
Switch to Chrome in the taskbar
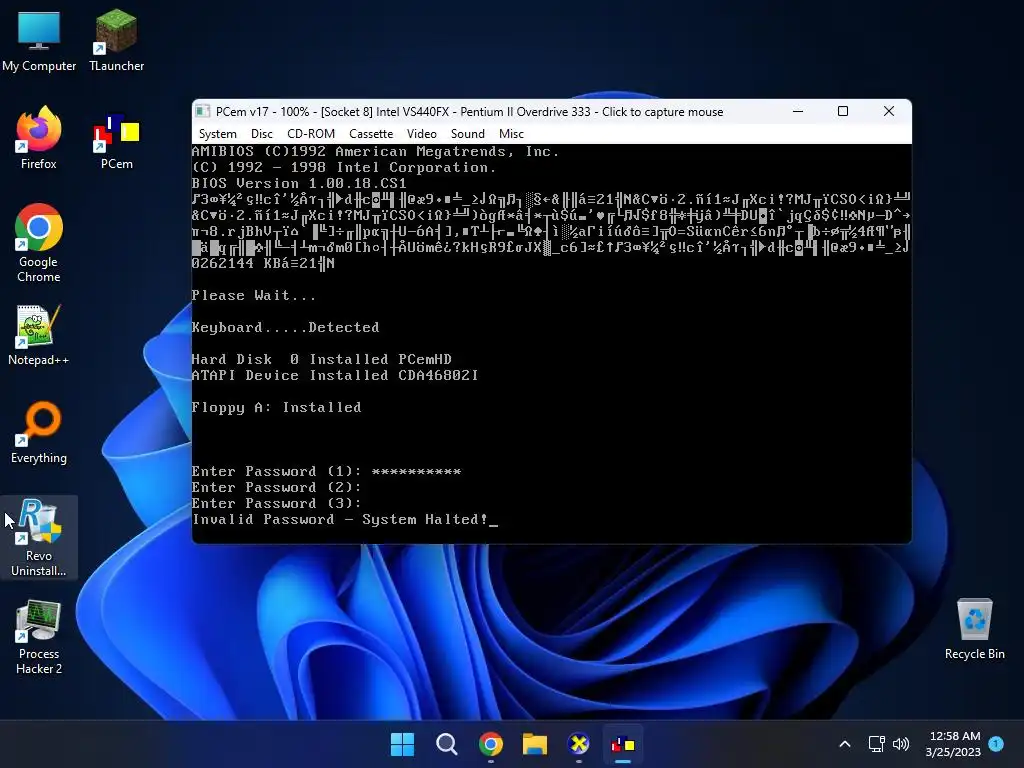[490, 744]
